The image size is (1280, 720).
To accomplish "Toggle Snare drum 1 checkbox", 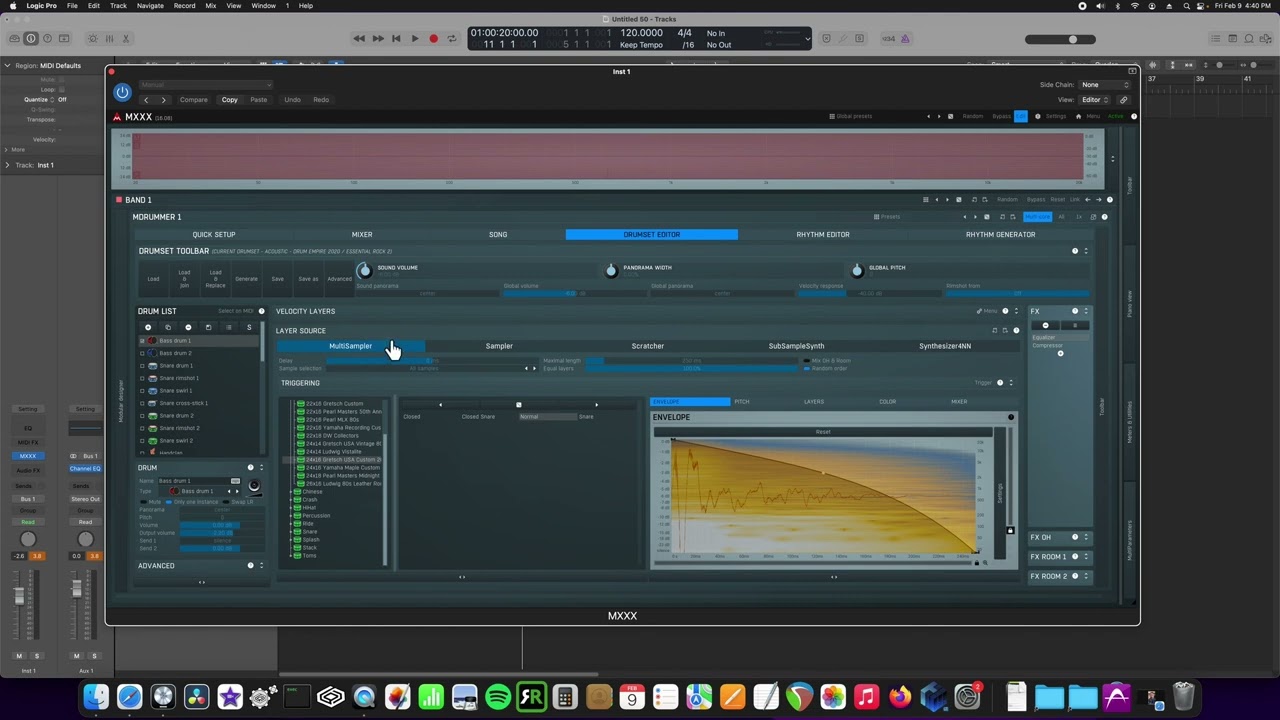I will [142, 366].
